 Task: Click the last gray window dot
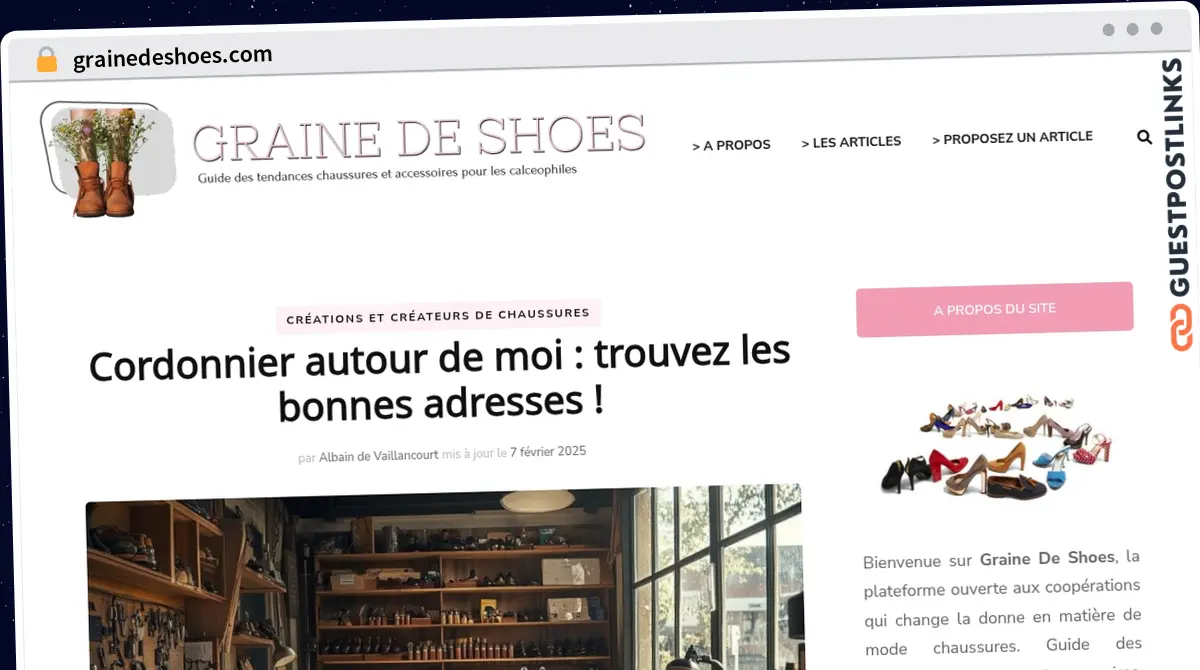(1157, 29)
